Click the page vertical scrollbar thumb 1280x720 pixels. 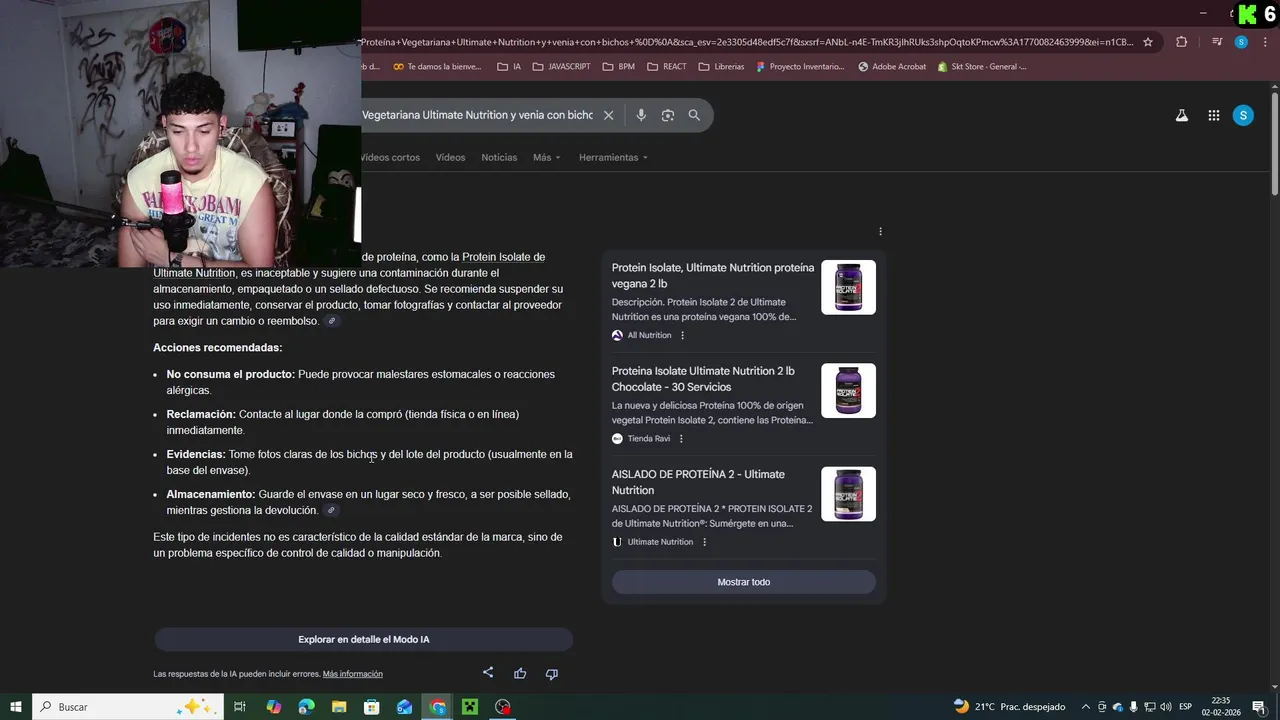1275,144
